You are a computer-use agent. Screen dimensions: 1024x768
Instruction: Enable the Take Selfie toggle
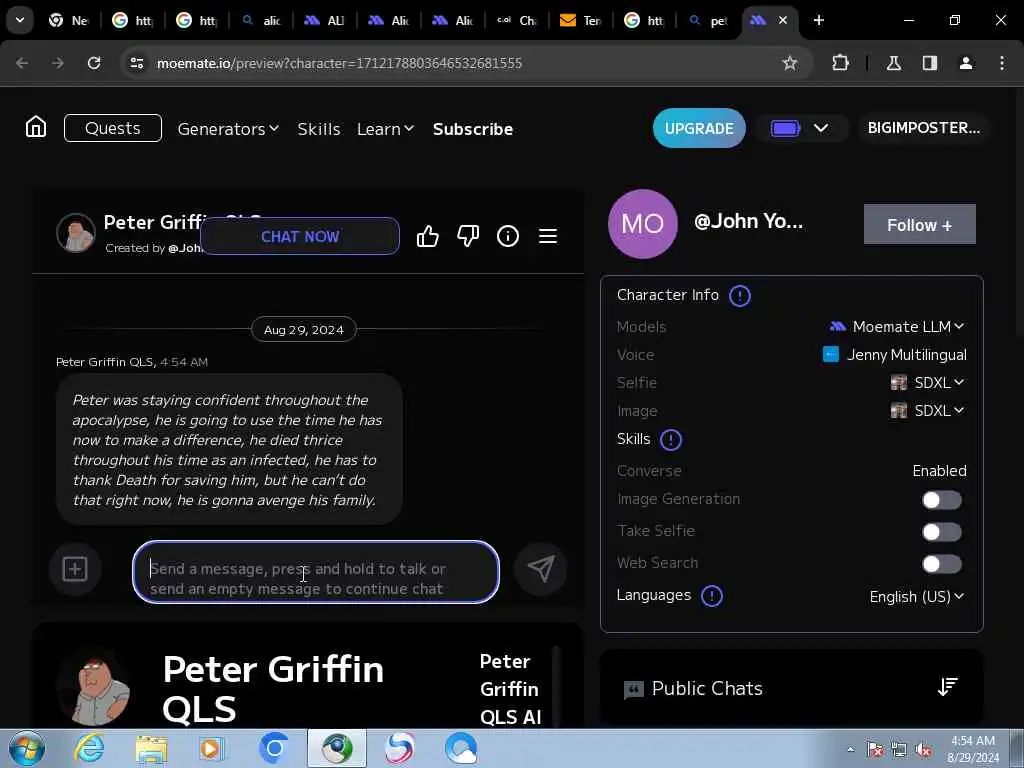(941, 532)
